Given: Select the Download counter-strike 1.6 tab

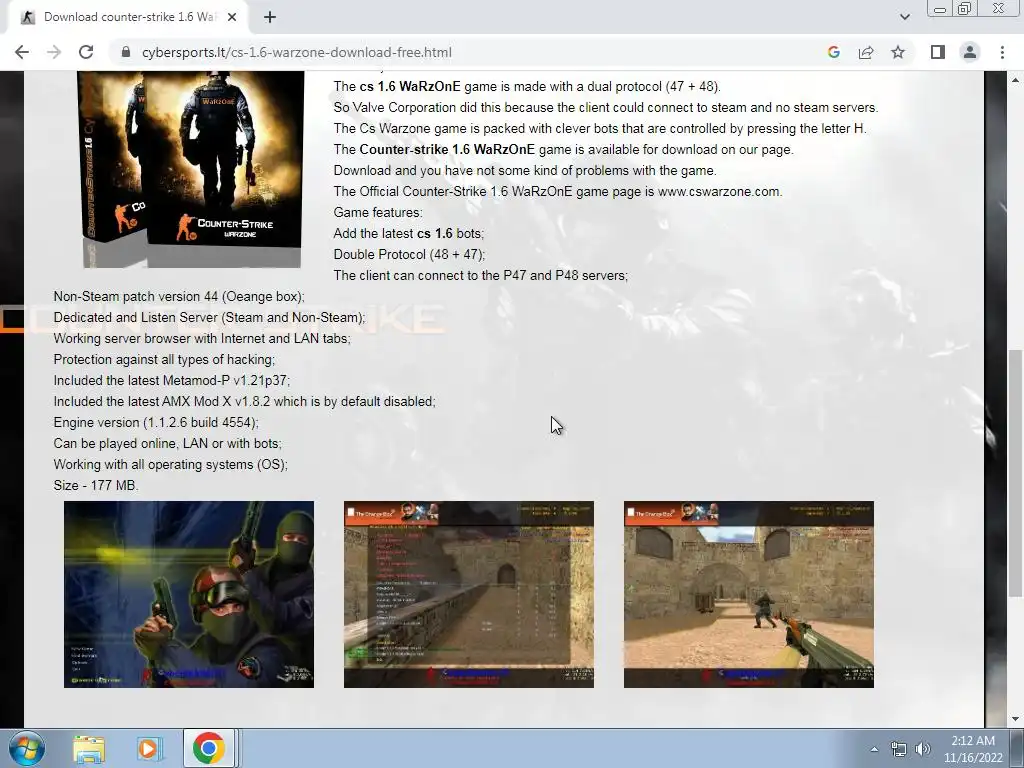Looking at the screenshot, I should (127, 17).
